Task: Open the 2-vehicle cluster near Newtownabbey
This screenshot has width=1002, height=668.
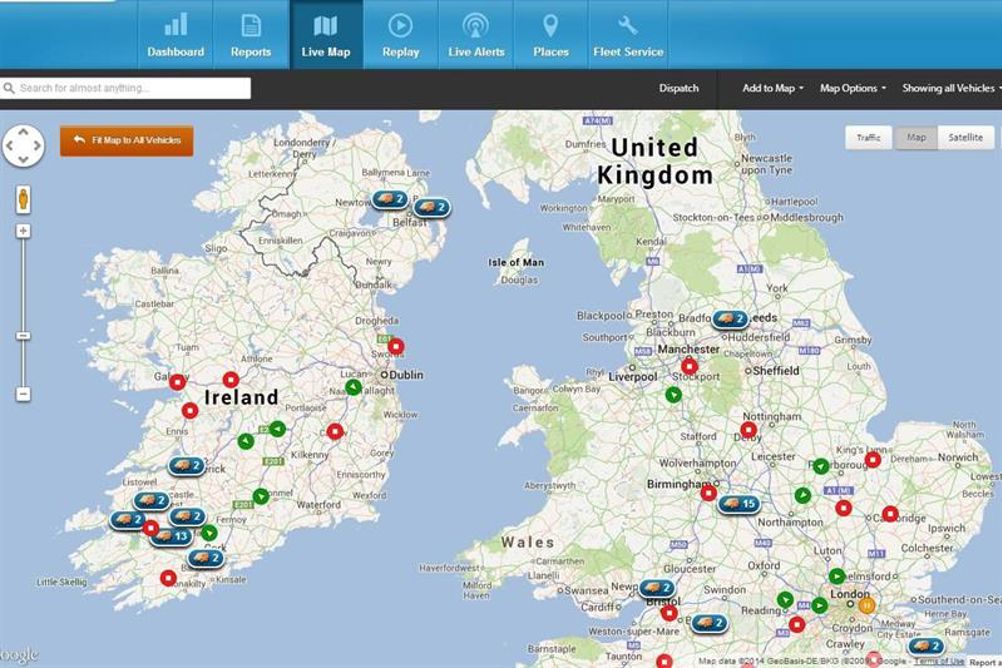Action: (x=390, y=199)
